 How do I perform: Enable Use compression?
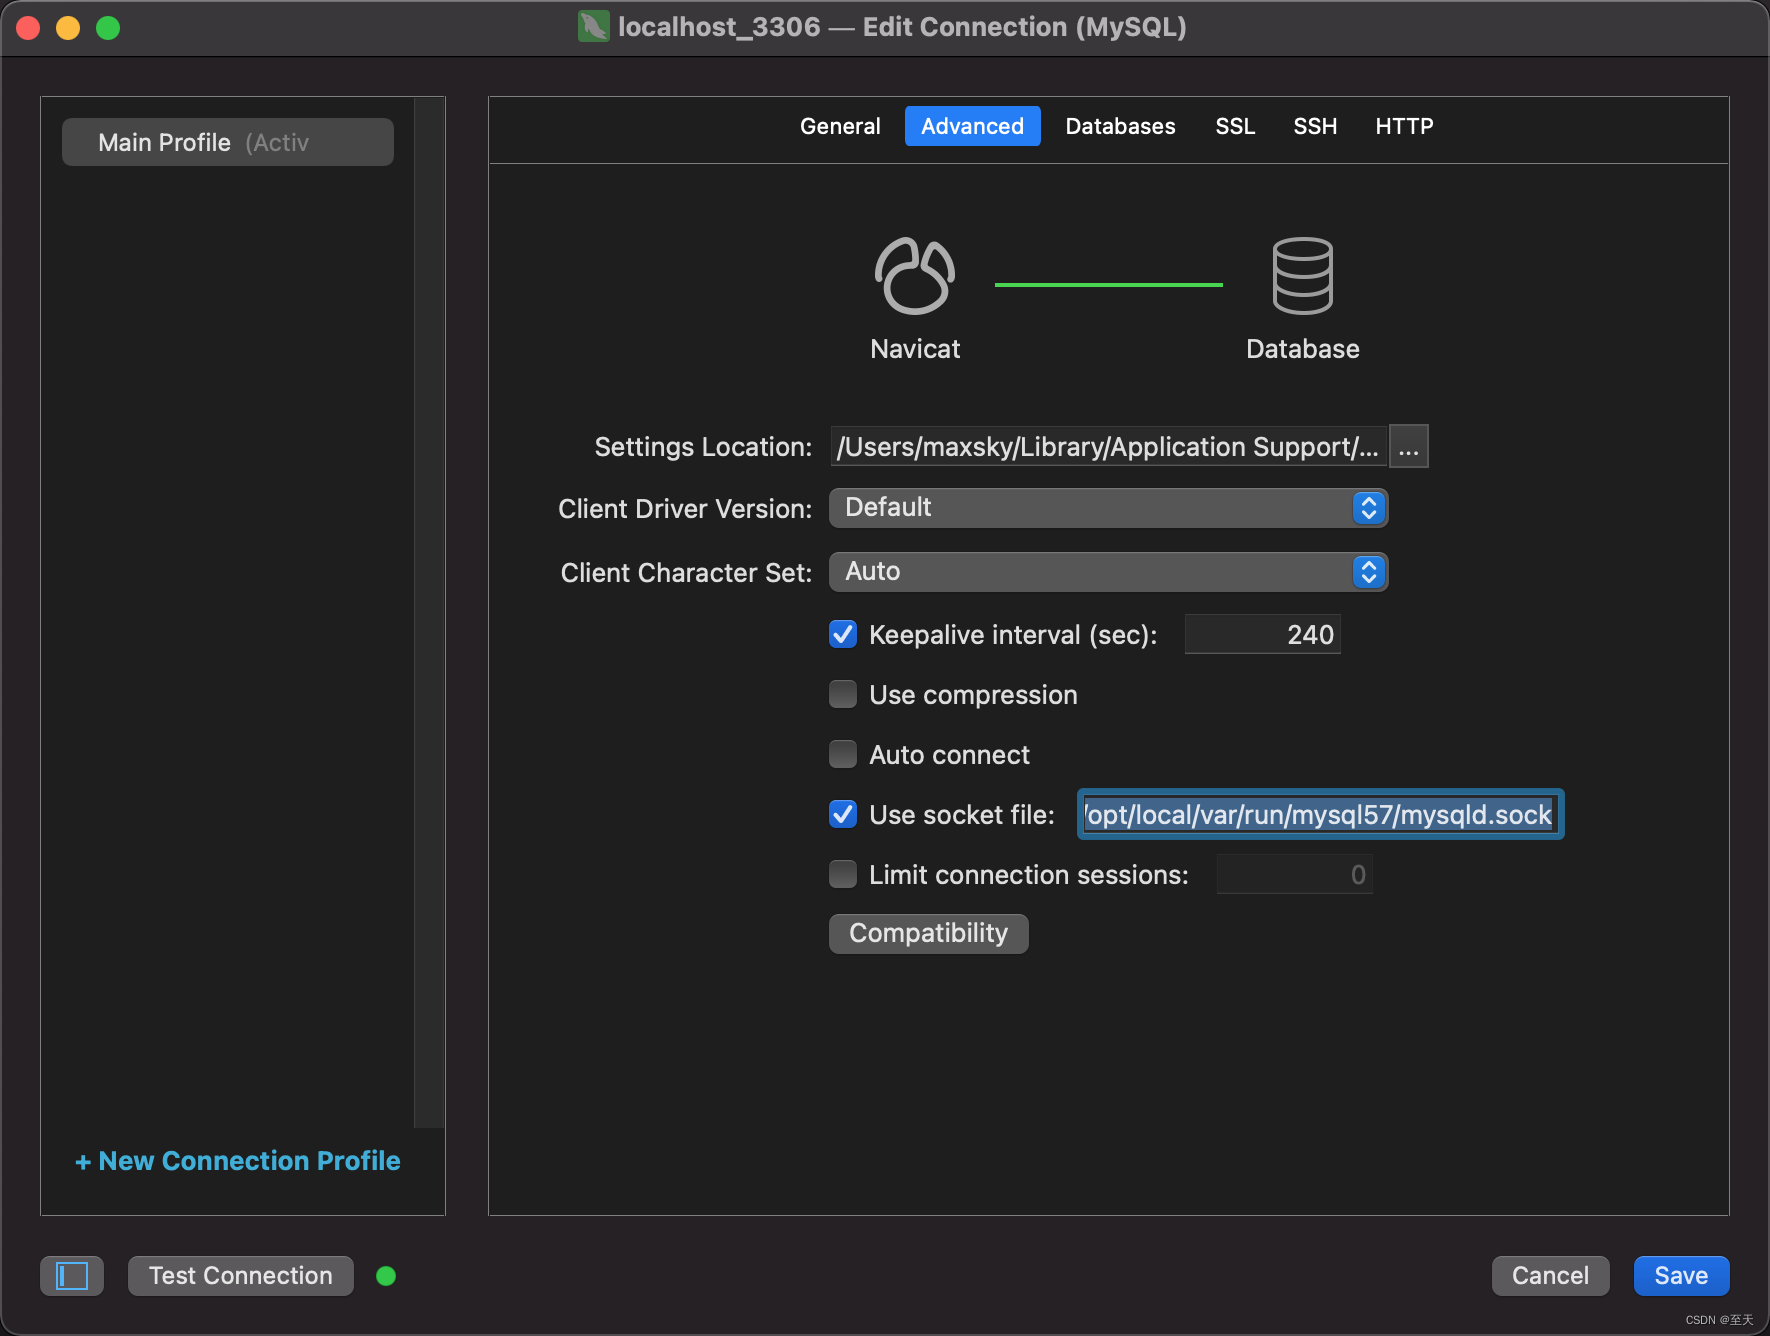click(843, 694)
